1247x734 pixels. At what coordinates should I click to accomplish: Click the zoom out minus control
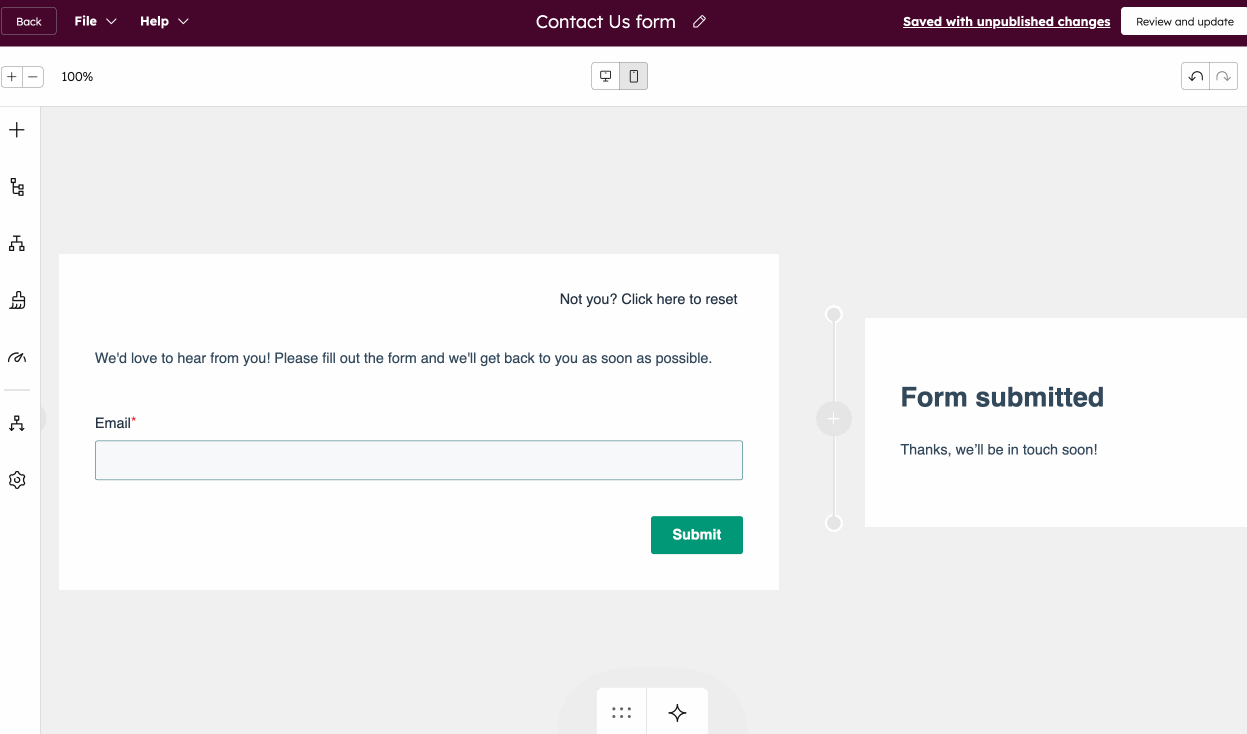[x=33, y=76]
